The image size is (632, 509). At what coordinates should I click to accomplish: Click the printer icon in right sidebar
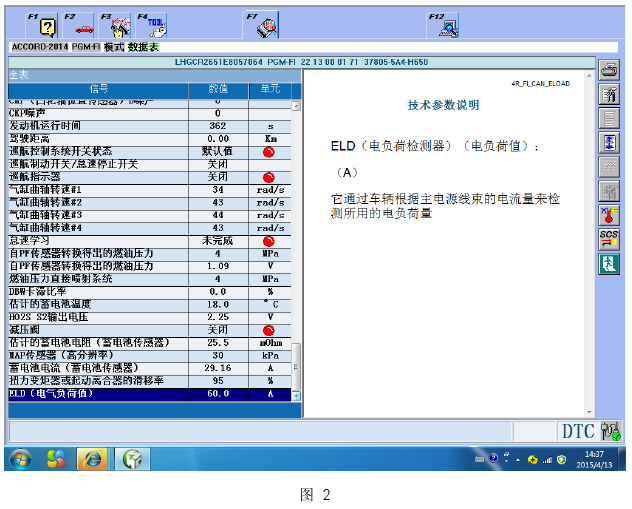609,71
